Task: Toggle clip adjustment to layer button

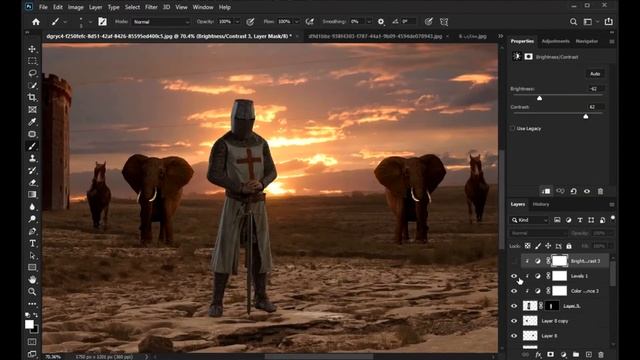Action: [x=546, y=191]
